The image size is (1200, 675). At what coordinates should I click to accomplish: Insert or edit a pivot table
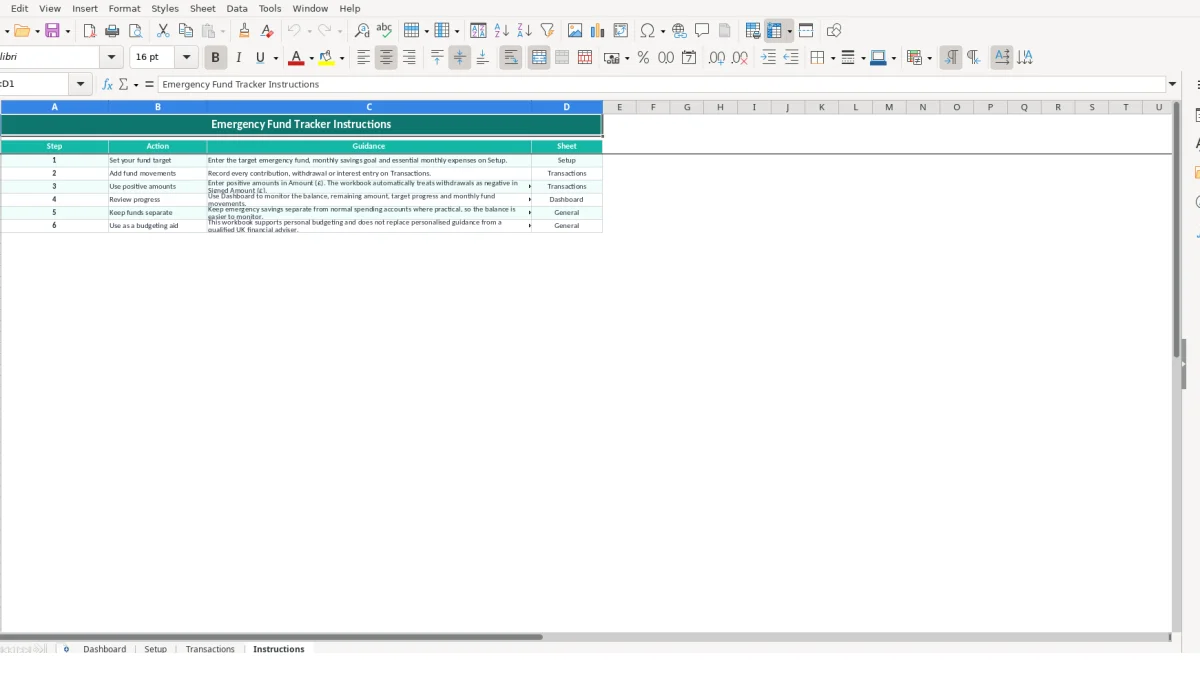[x=621, y=31]
